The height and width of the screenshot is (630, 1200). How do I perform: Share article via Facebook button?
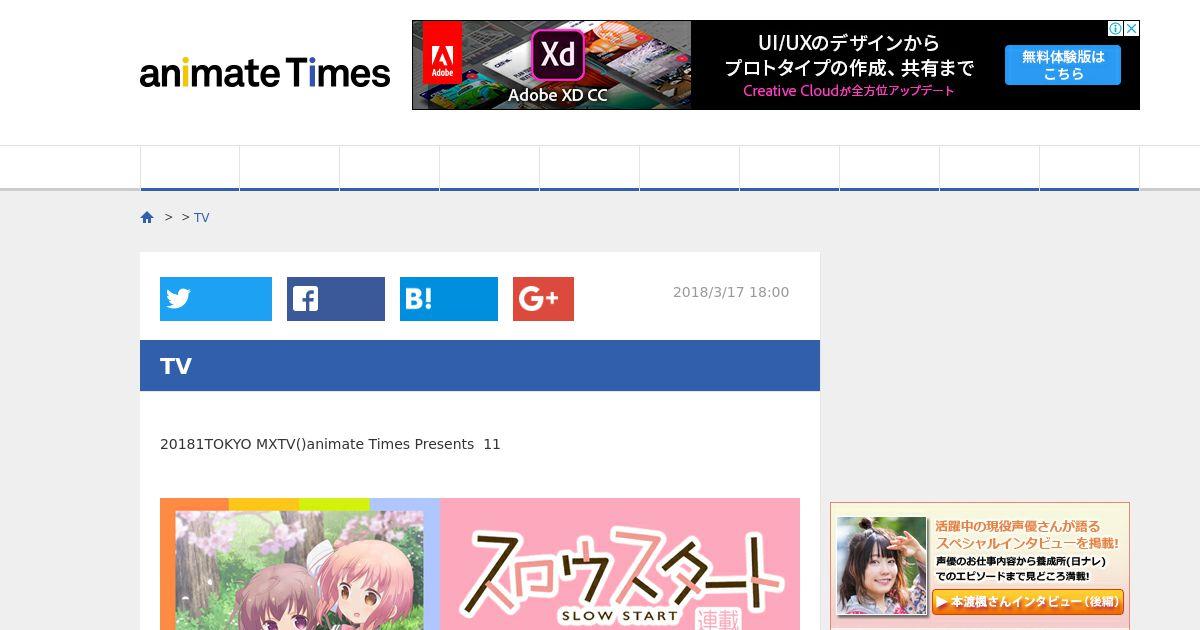click(336, 299)
